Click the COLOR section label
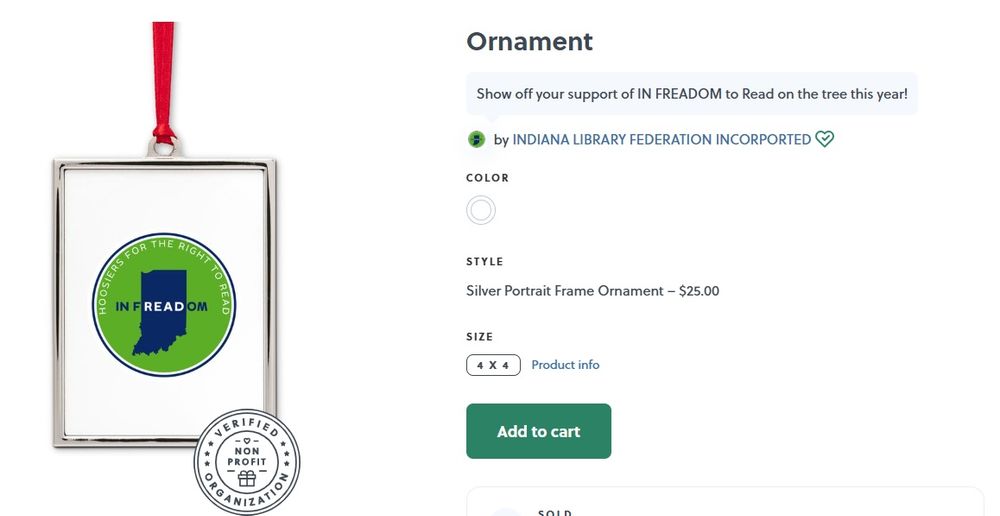 tap(487, 177)
